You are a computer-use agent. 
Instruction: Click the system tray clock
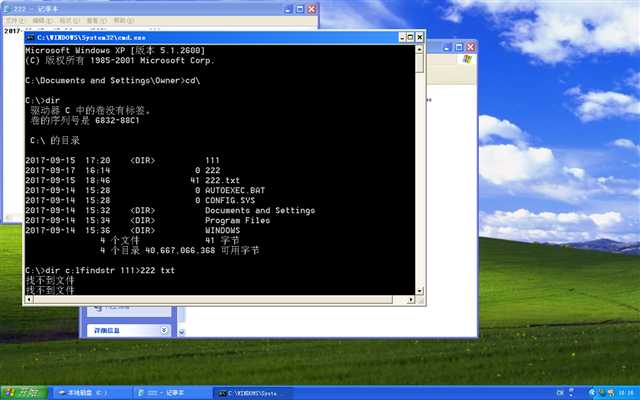[x=627, y=393]
